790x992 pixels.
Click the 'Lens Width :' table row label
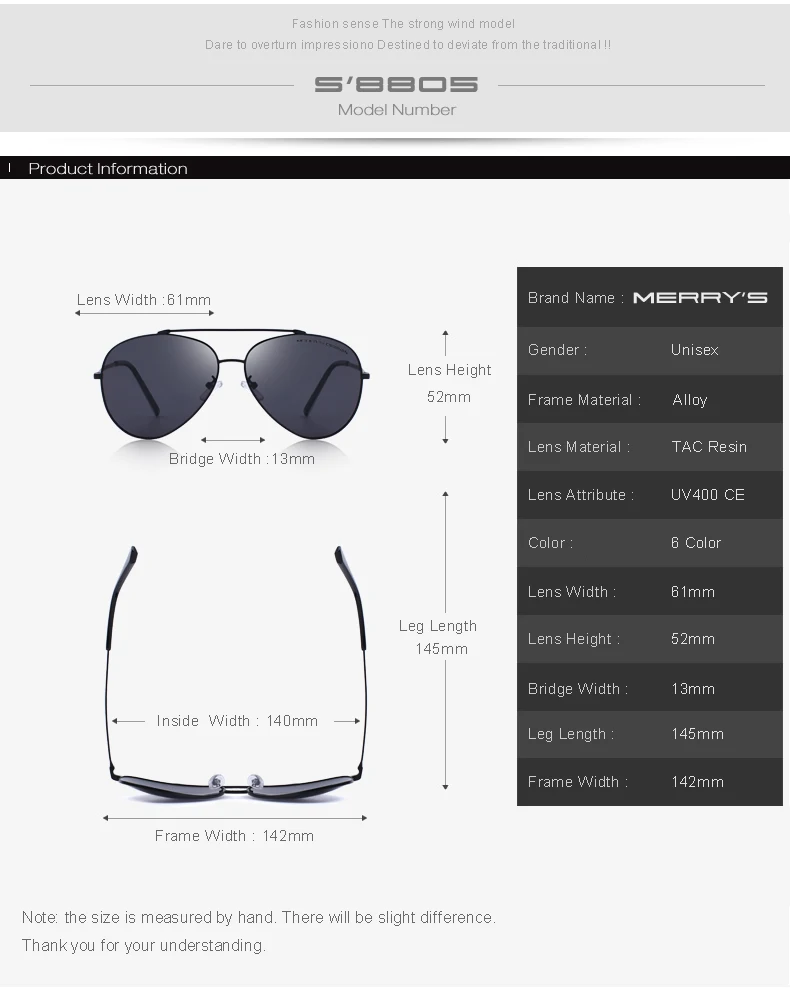pyautogui.click(x=572, y=592)
